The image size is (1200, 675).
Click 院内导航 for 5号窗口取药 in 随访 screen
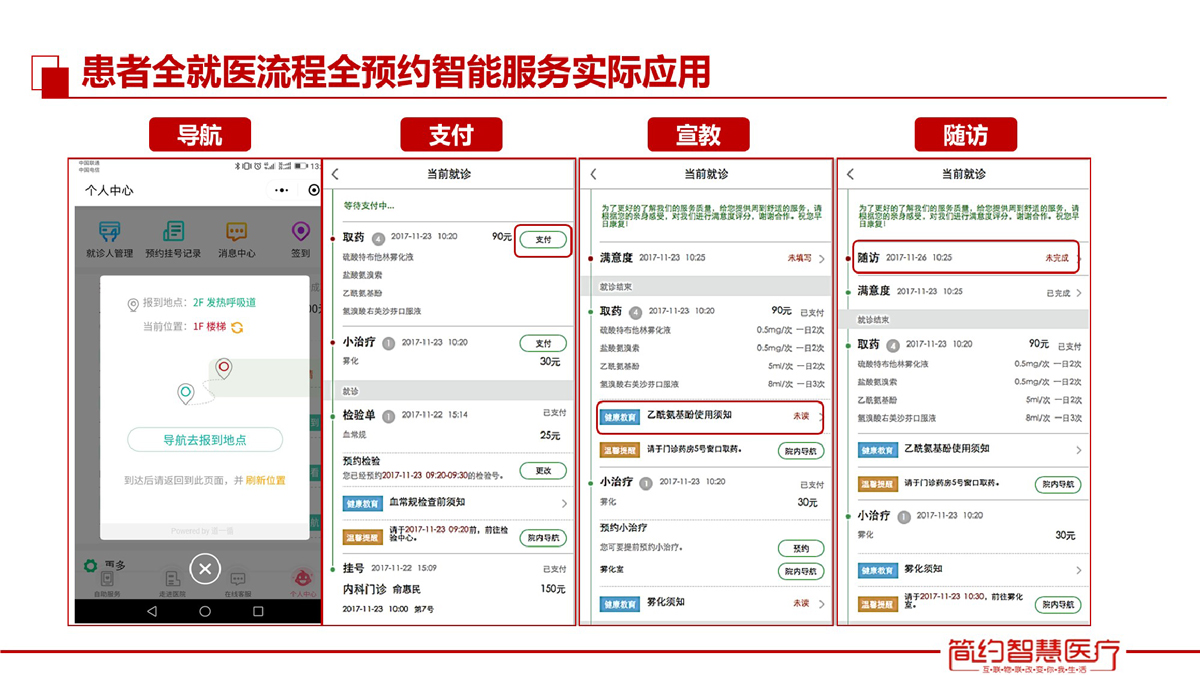click(x=1058, y=484)
